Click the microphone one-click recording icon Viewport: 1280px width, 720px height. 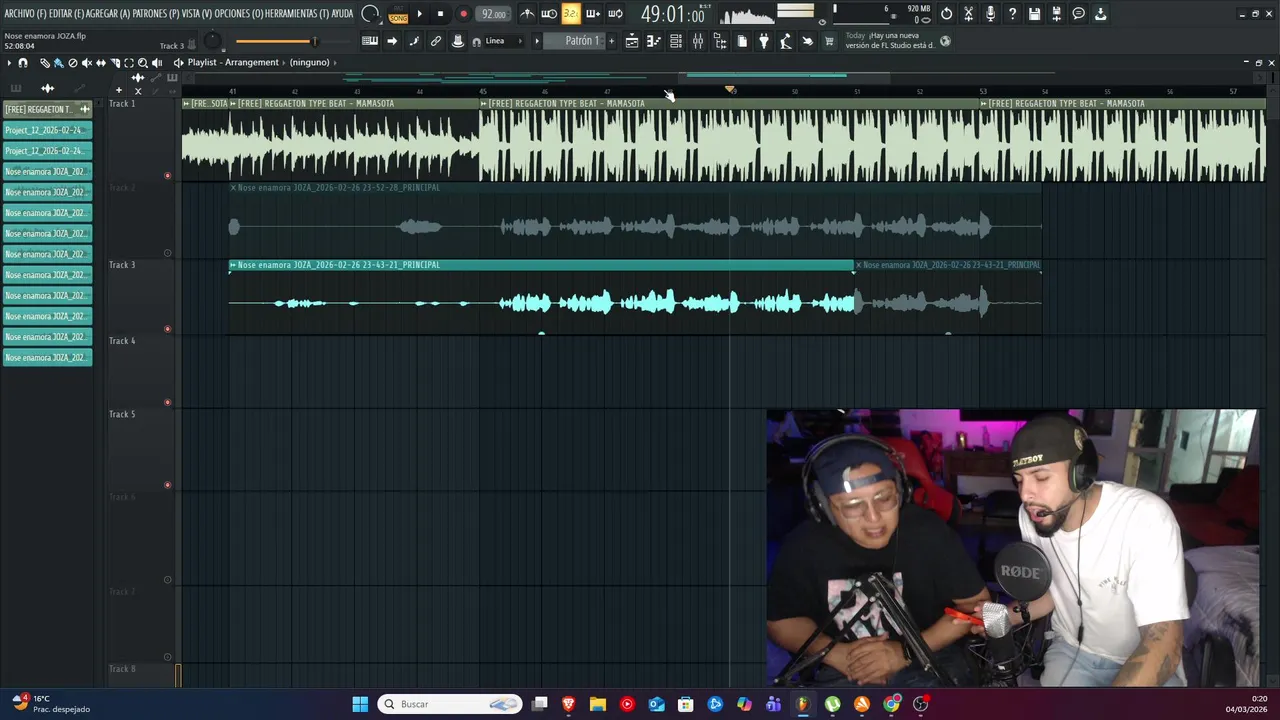[x=990, y=14]
